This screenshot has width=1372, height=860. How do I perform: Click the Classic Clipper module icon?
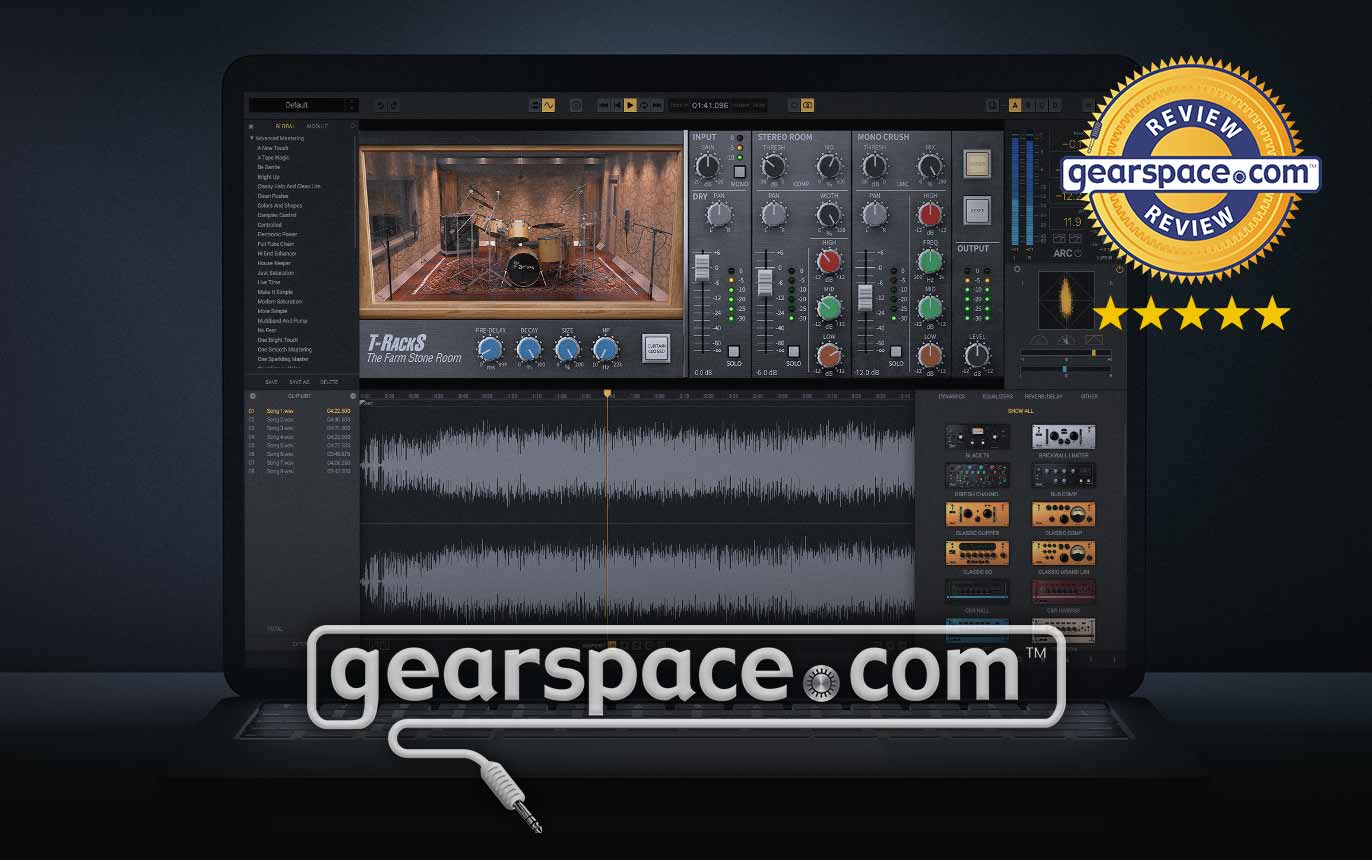pos(977,514)
